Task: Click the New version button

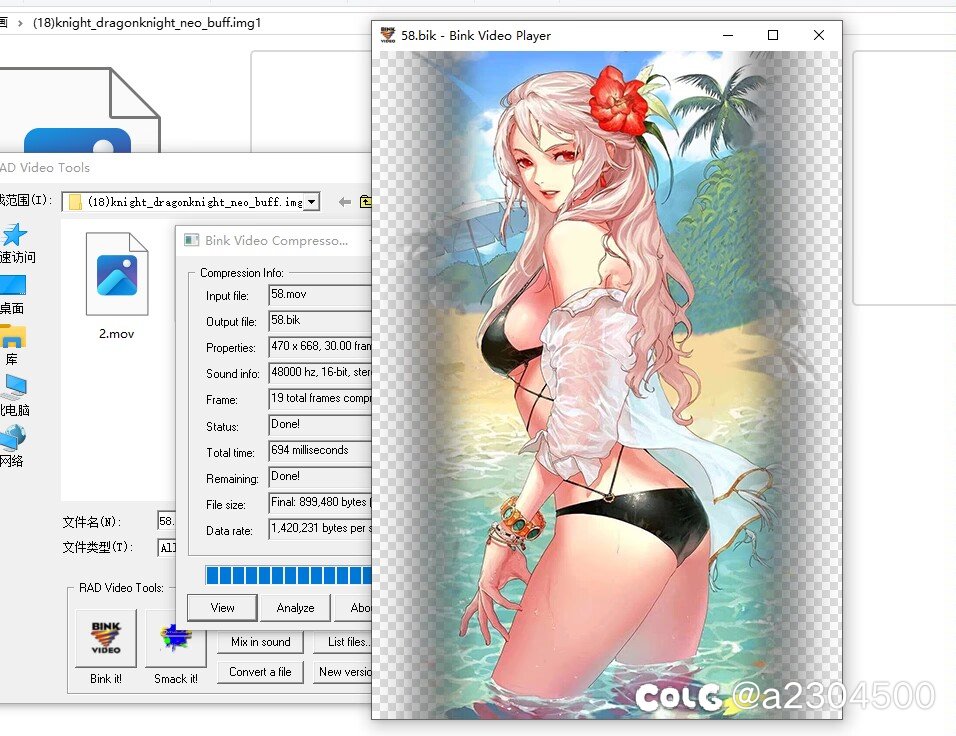Action: point(343,672)
